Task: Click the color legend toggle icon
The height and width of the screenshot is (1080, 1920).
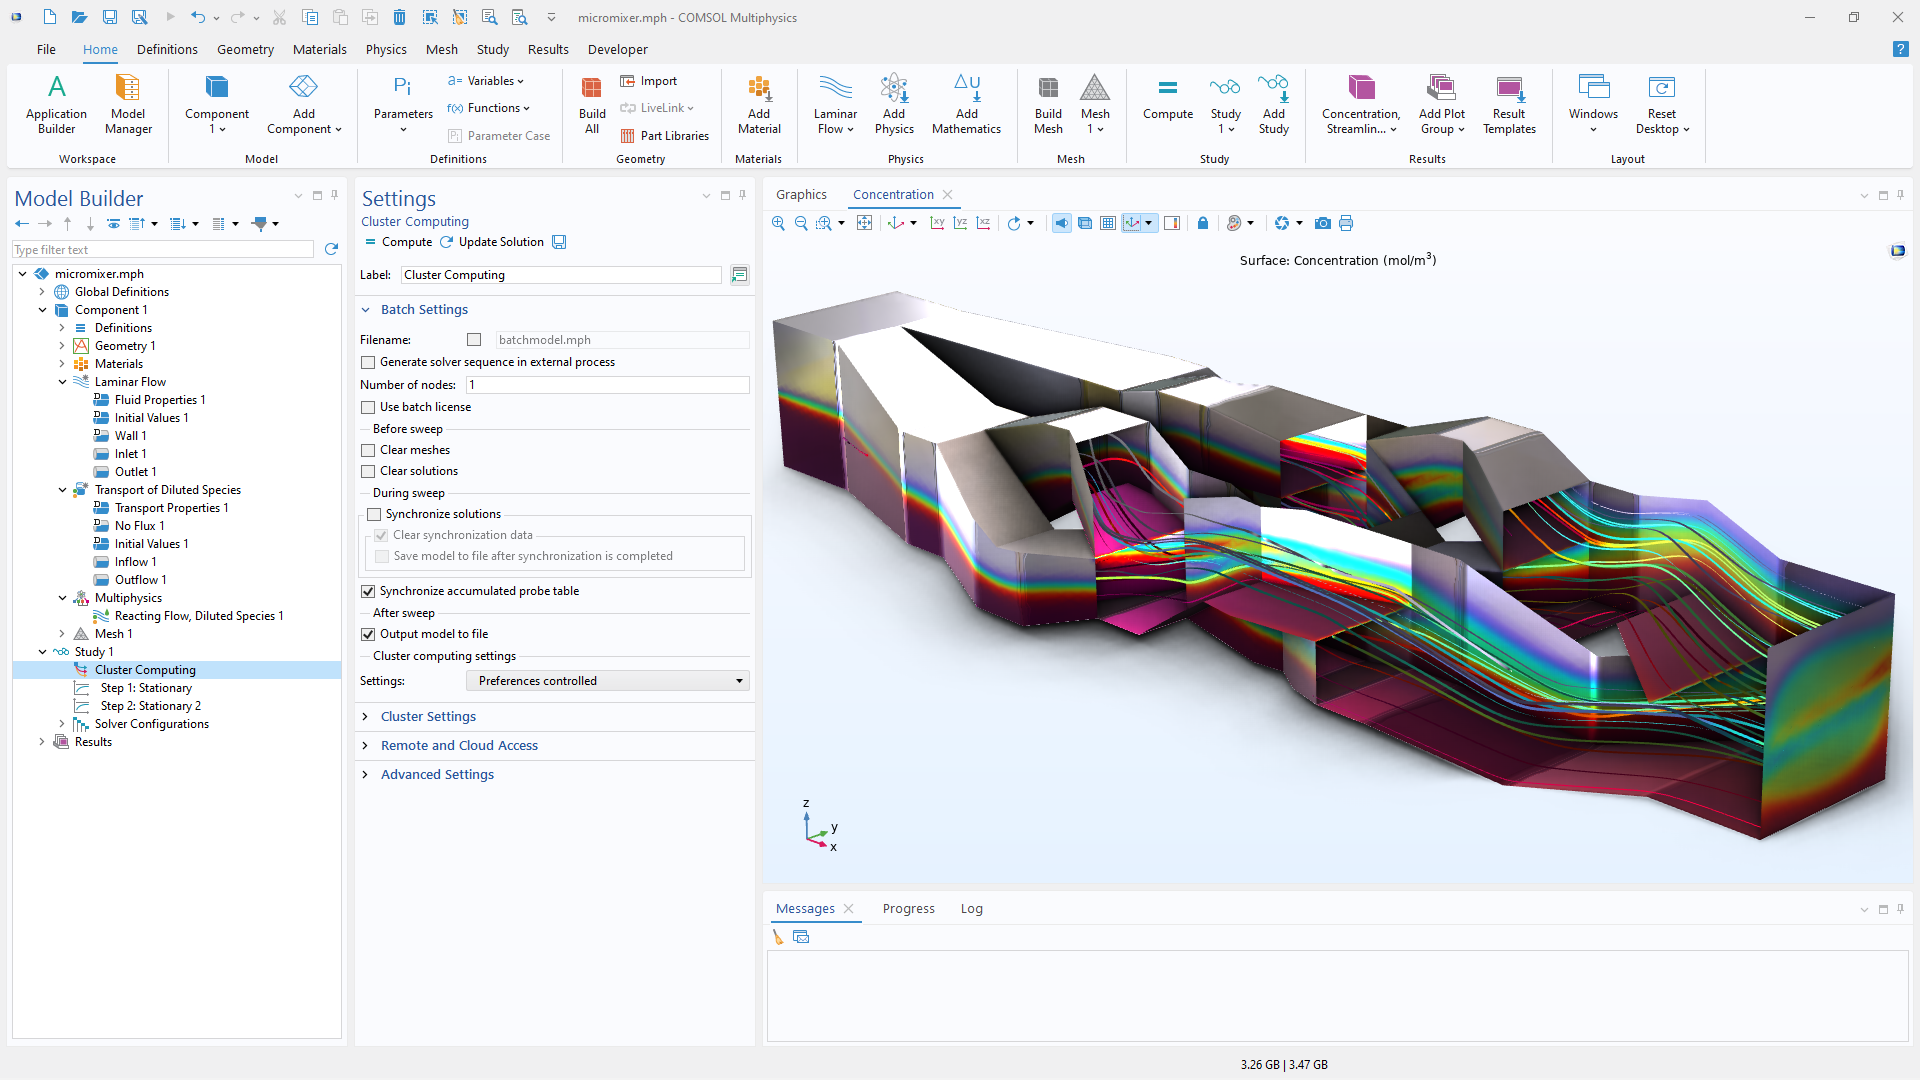Action: point(1172,223)
